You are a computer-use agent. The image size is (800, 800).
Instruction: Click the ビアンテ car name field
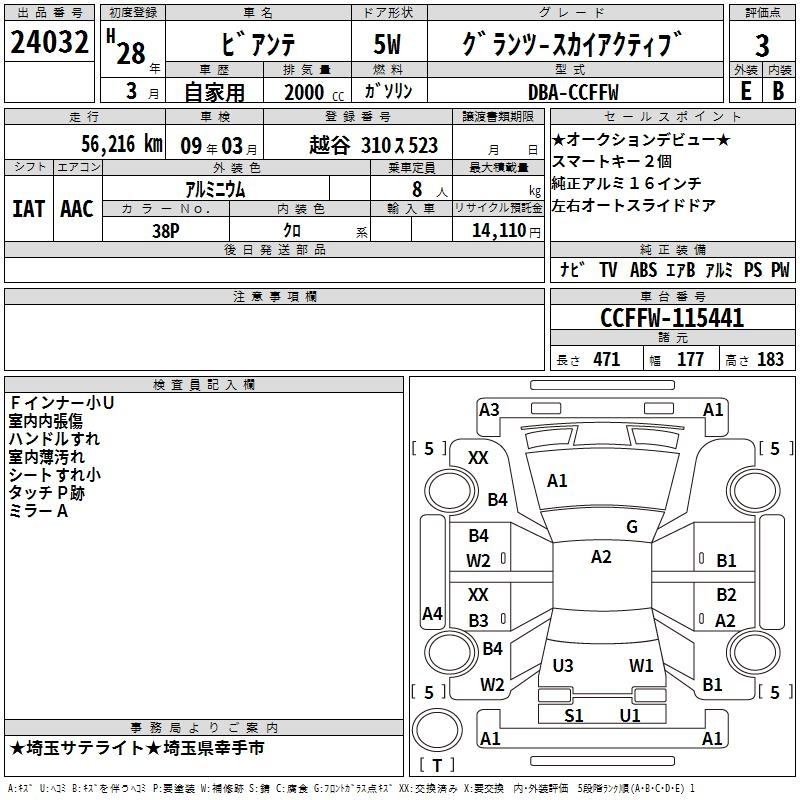click(x=257, y=45)
